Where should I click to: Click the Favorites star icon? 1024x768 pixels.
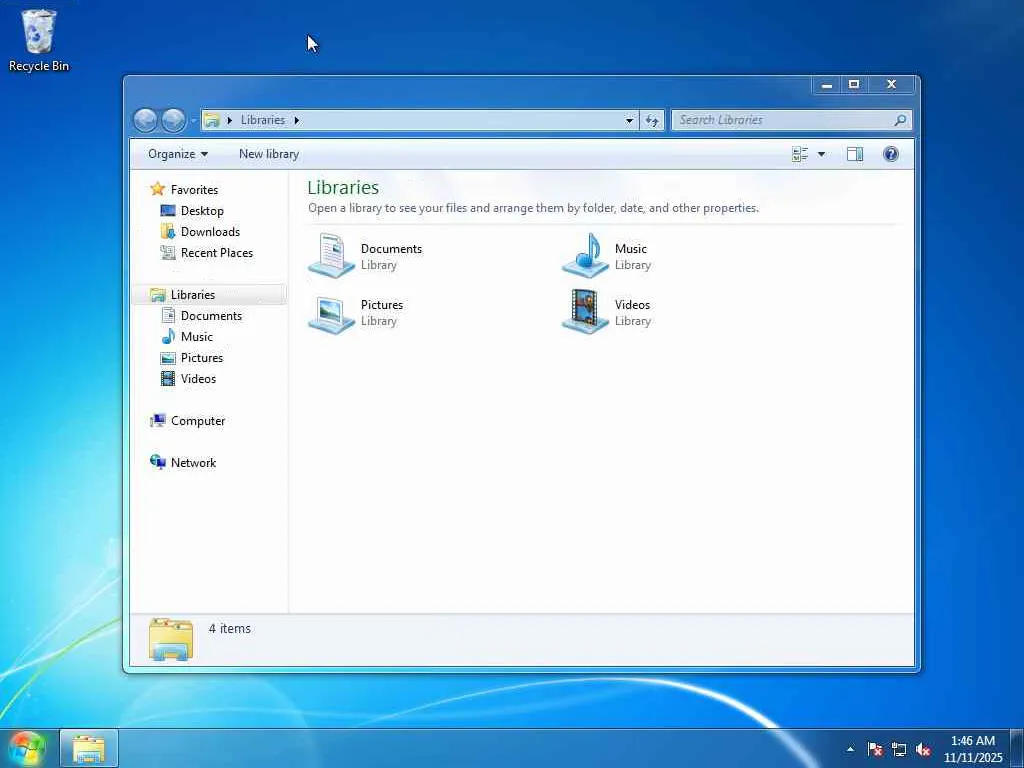(x=157, y=189)
